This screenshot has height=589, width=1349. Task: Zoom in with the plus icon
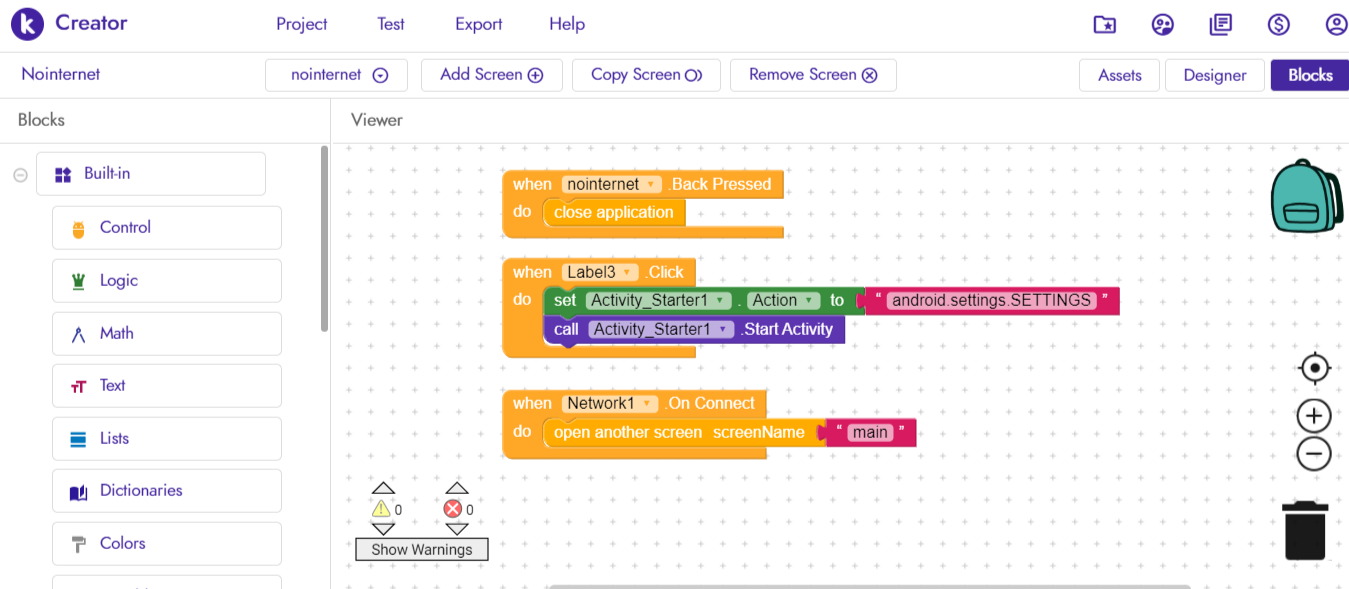1314,416
